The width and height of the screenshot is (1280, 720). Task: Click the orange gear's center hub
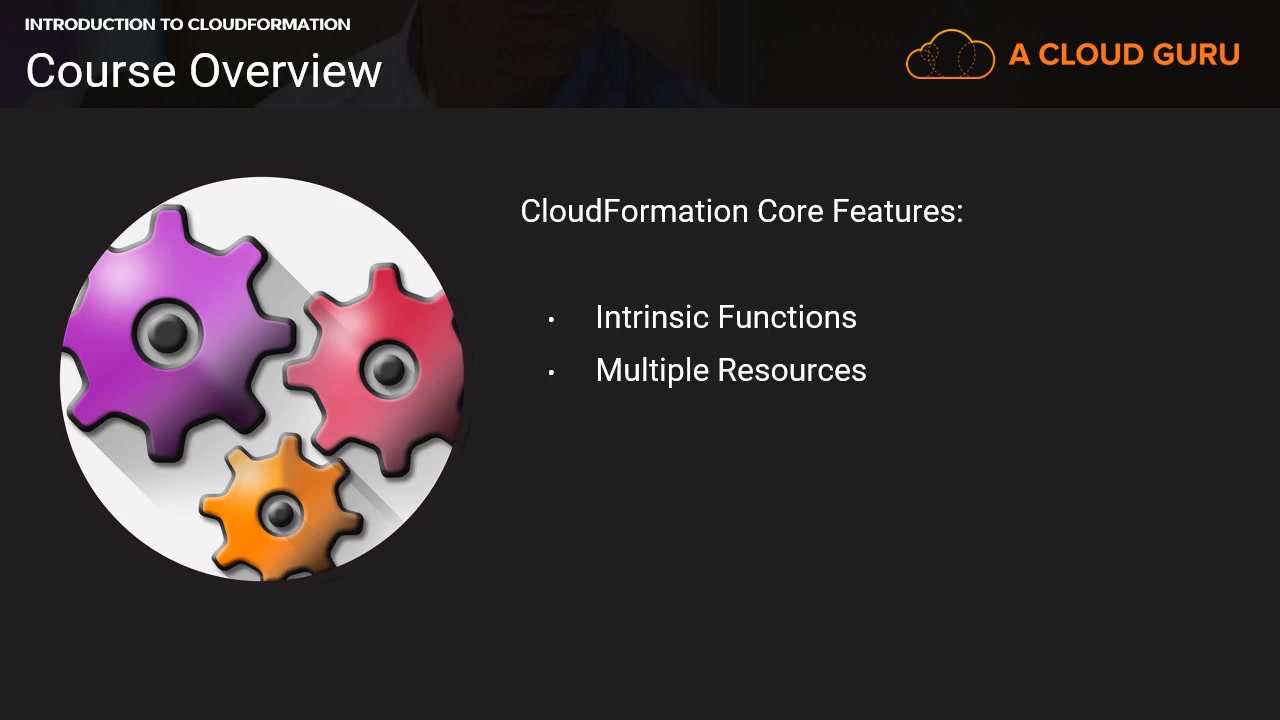281,515
